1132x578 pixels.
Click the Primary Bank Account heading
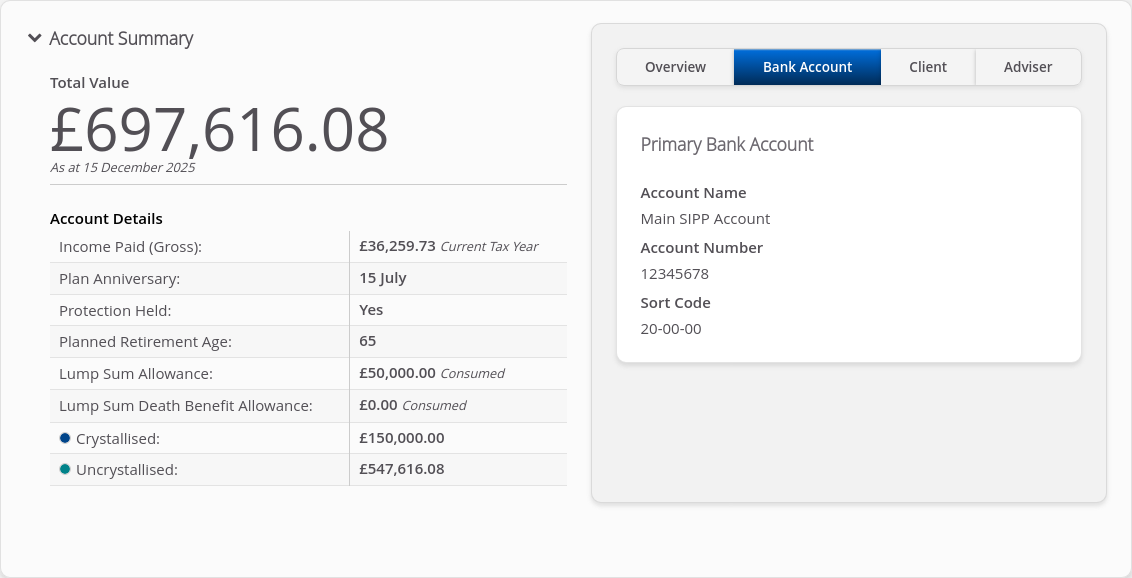tap(727, 144)
